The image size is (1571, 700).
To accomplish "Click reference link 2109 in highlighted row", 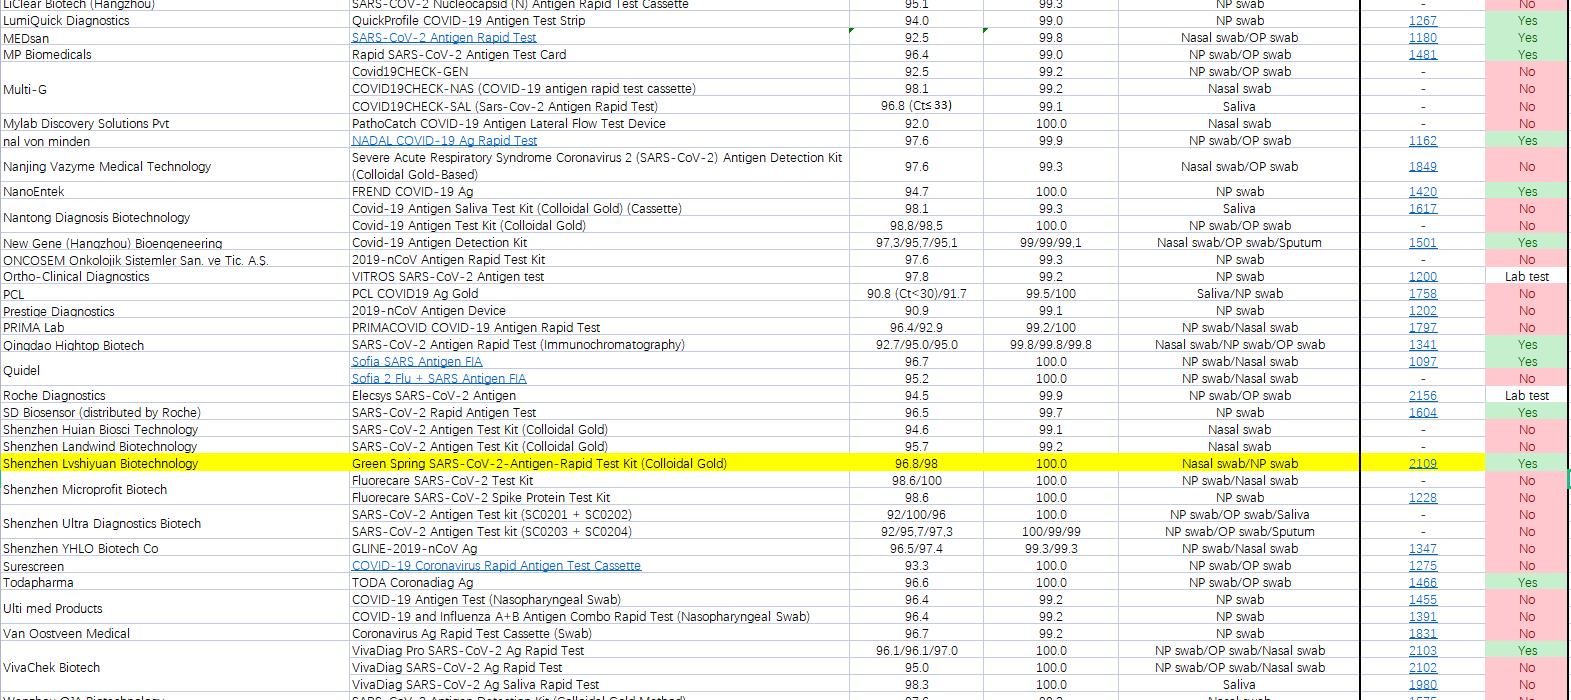I will tap(1422, 464).
